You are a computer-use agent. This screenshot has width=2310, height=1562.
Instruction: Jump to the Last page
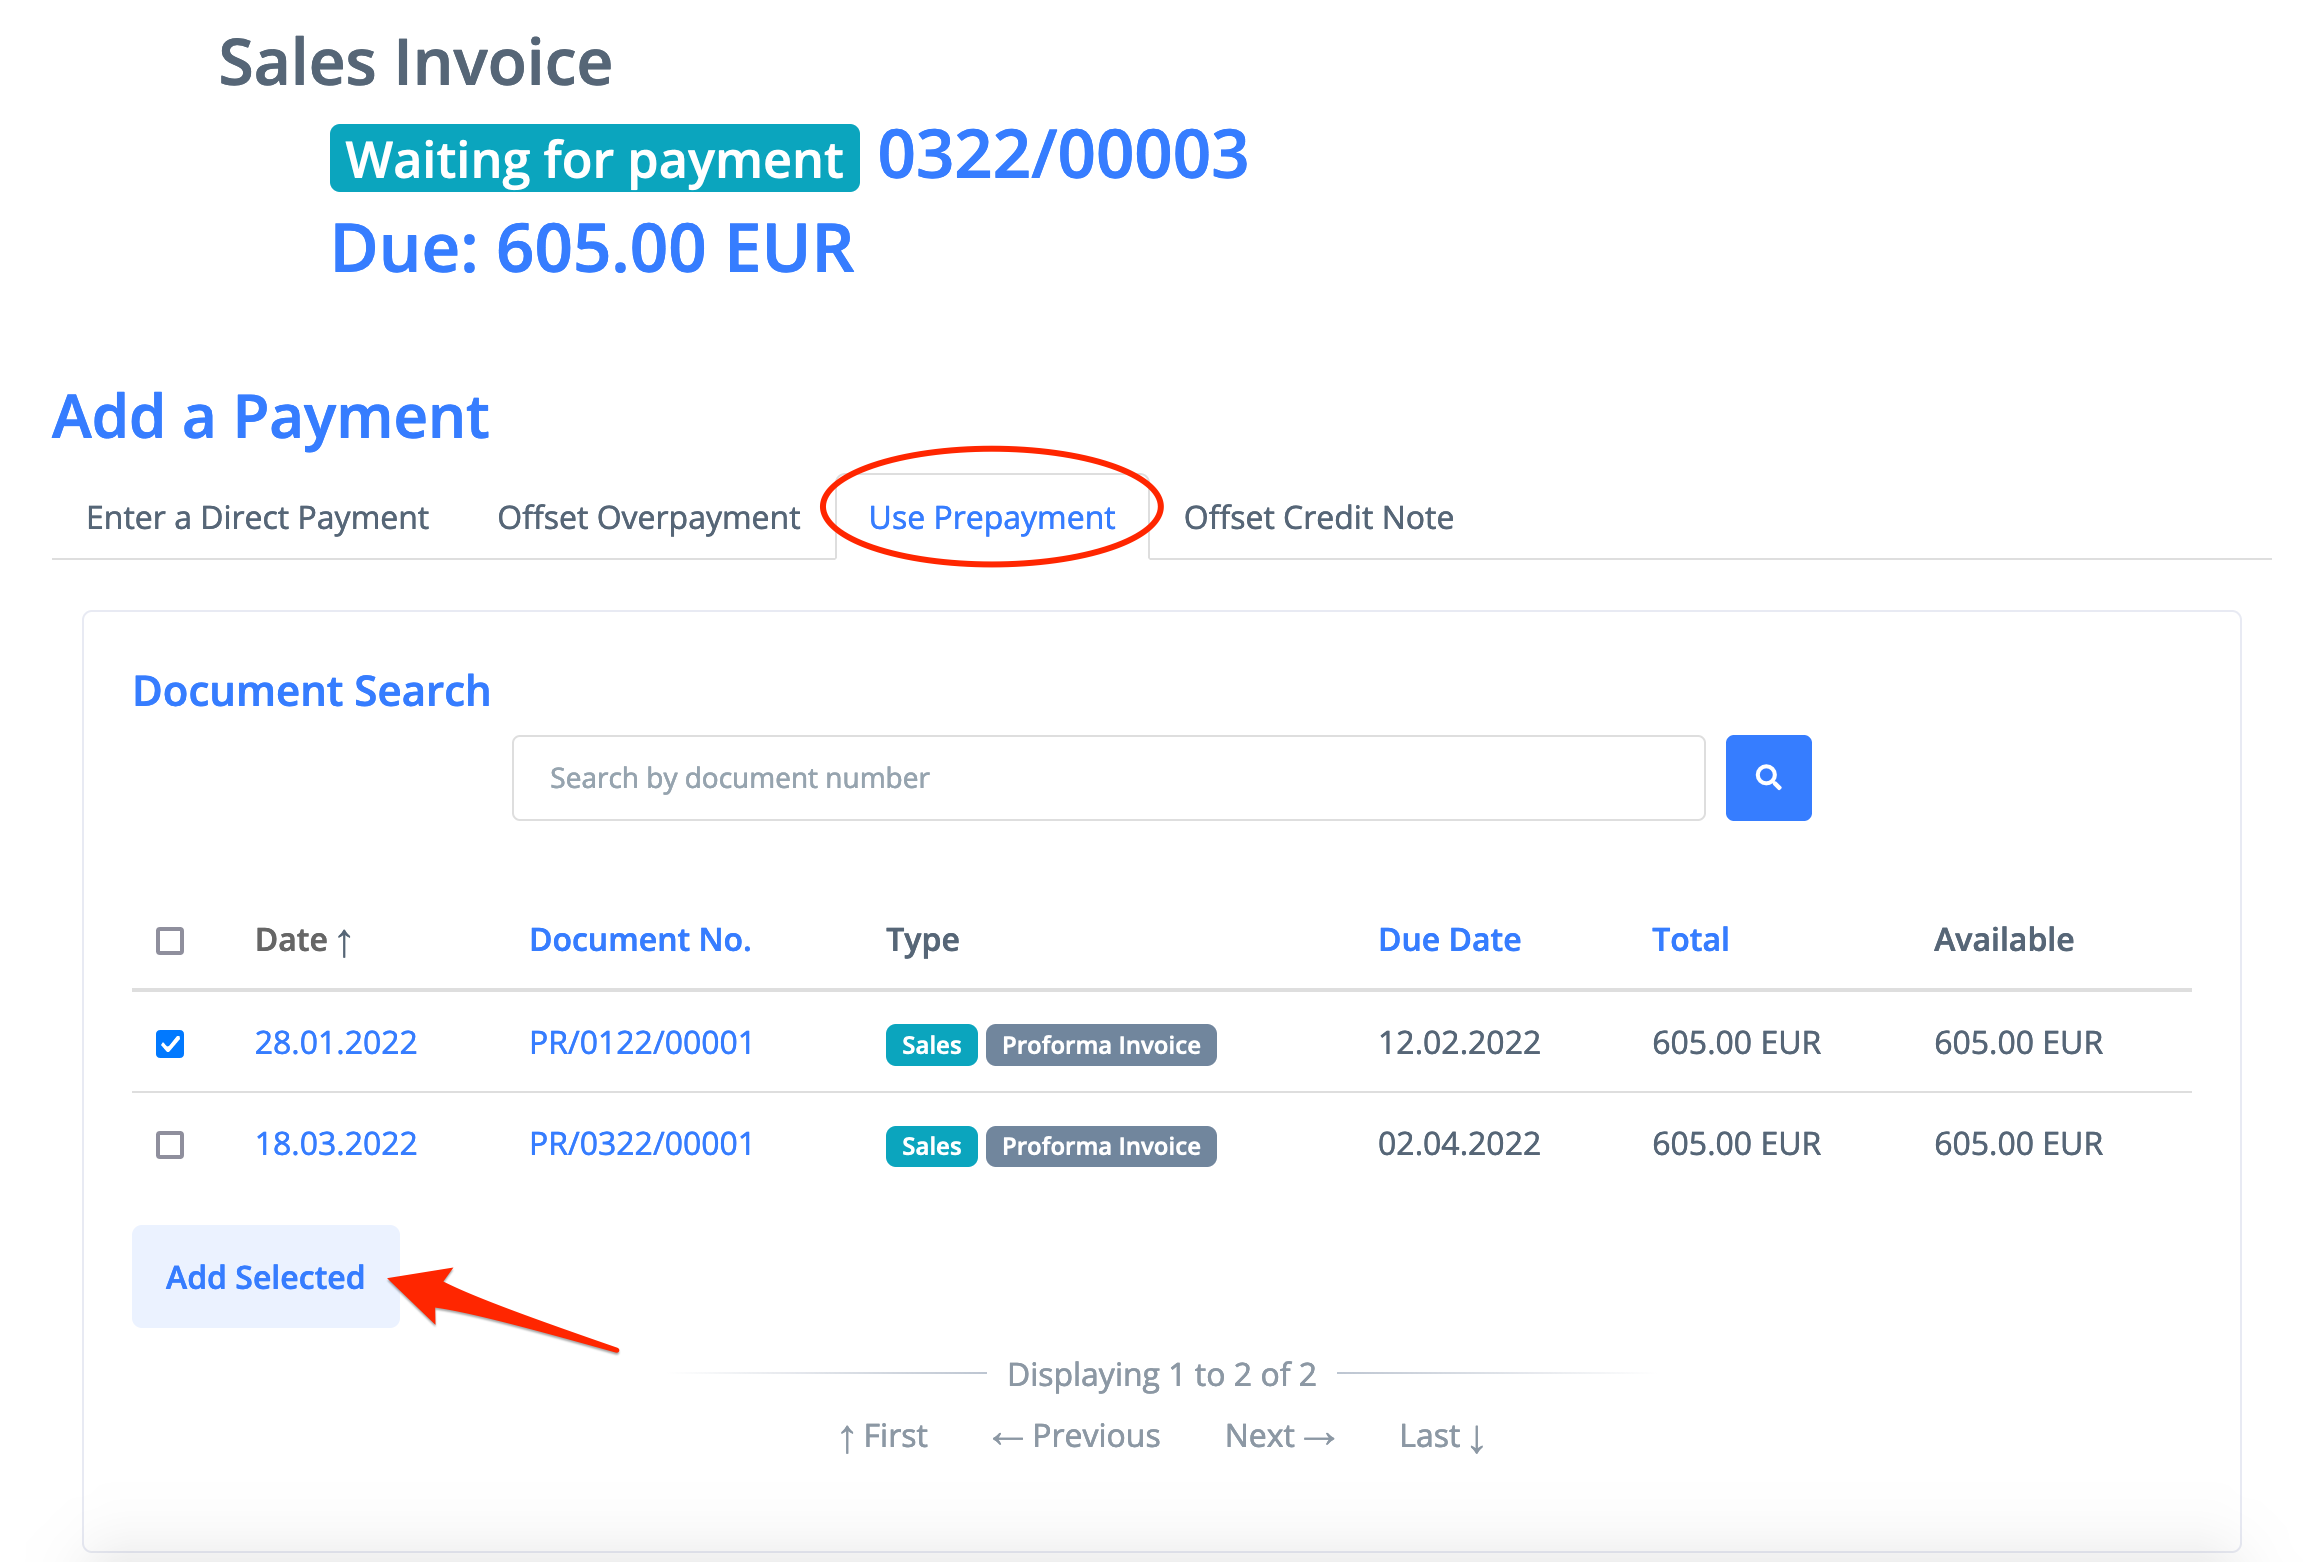(x=1440, y=1436)
